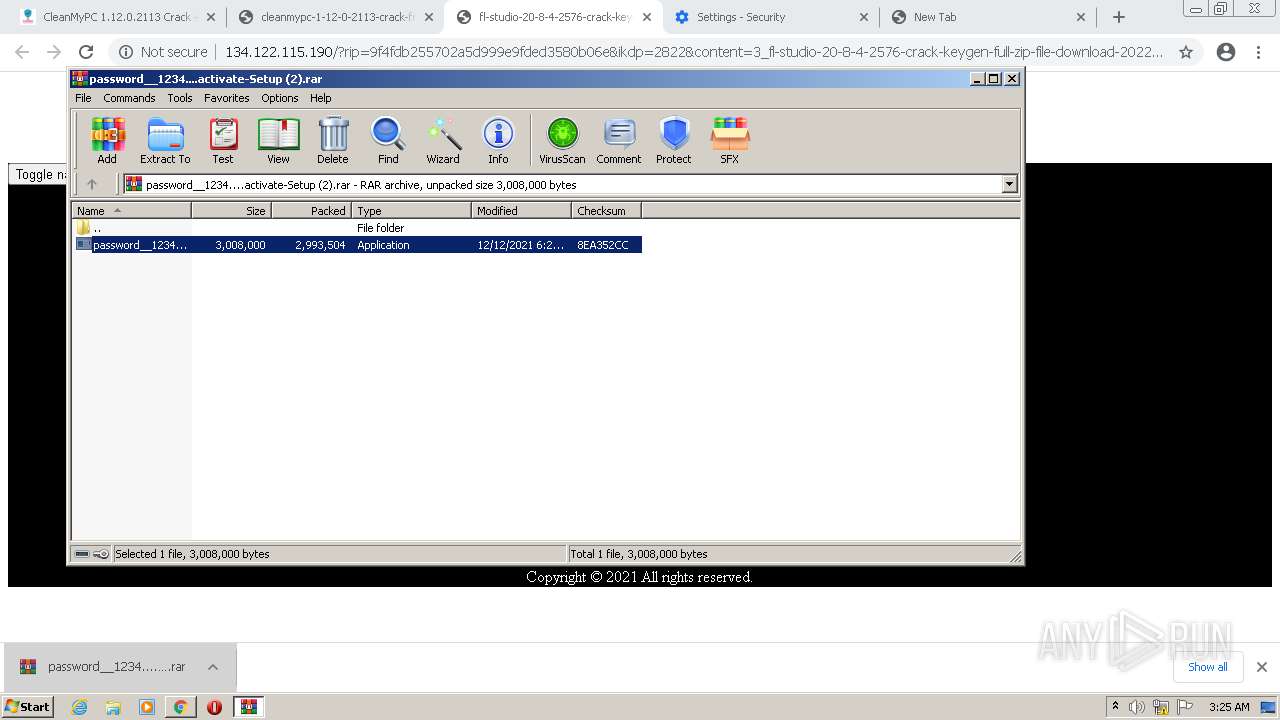Click Show all downloads button
Screen dimensions: 1280x720
coord(1208,667)
